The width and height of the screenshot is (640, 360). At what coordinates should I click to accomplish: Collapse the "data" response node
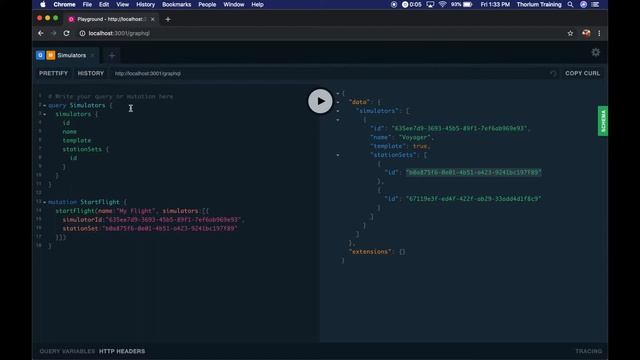click(338, 102)
